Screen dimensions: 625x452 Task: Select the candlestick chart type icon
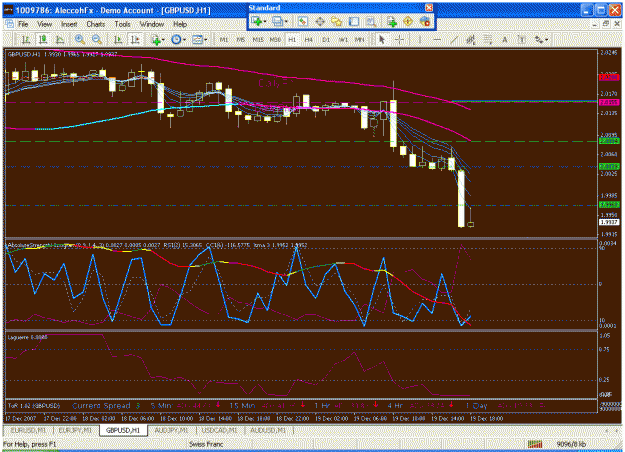43,39
